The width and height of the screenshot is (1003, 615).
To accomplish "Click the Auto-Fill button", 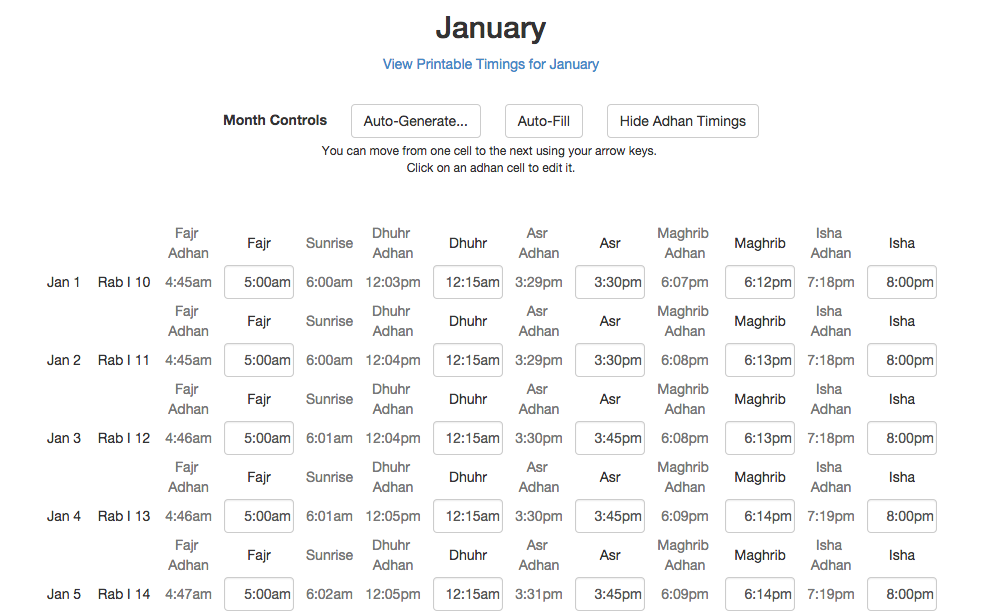I will 544,121.
